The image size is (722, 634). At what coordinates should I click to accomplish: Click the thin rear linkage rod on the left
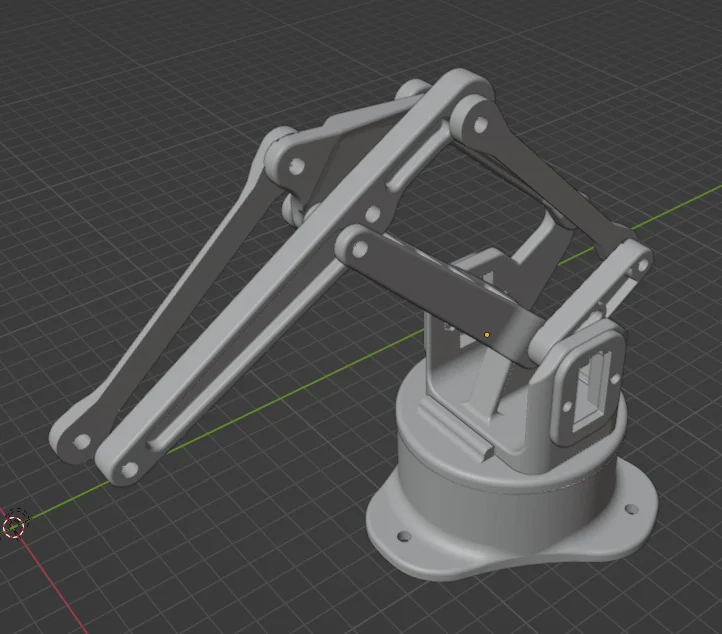coord(170,320)
